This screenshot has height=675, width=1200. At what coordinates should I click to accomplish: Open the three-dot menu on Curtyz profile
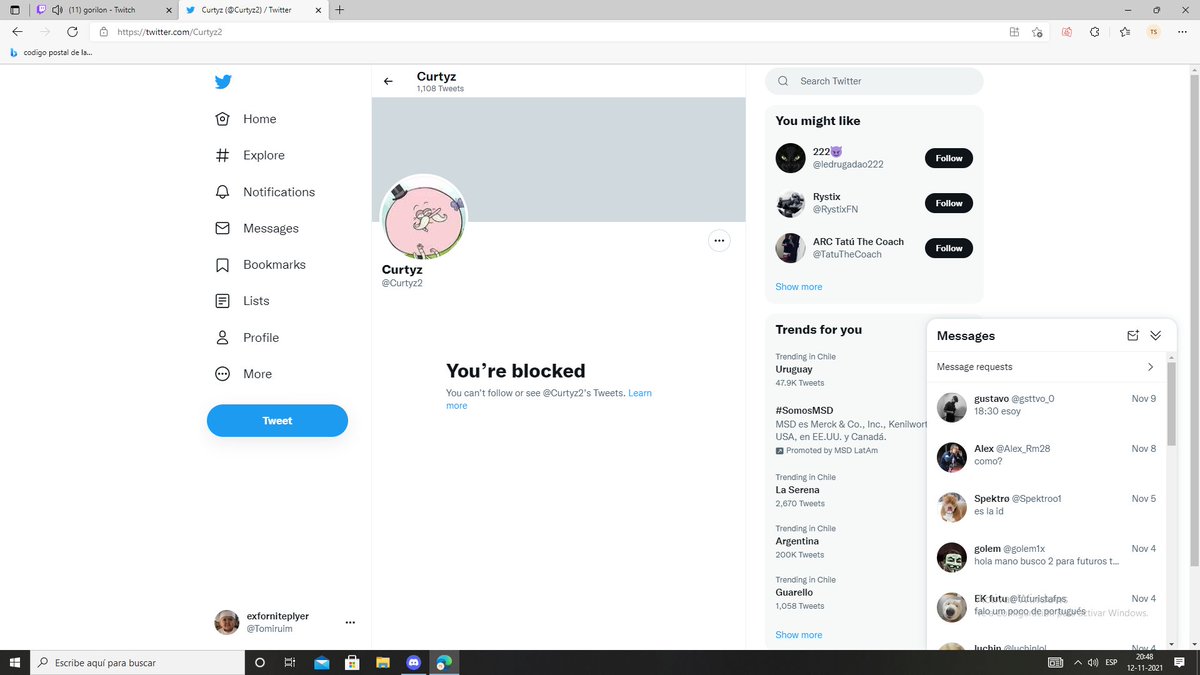718,240
